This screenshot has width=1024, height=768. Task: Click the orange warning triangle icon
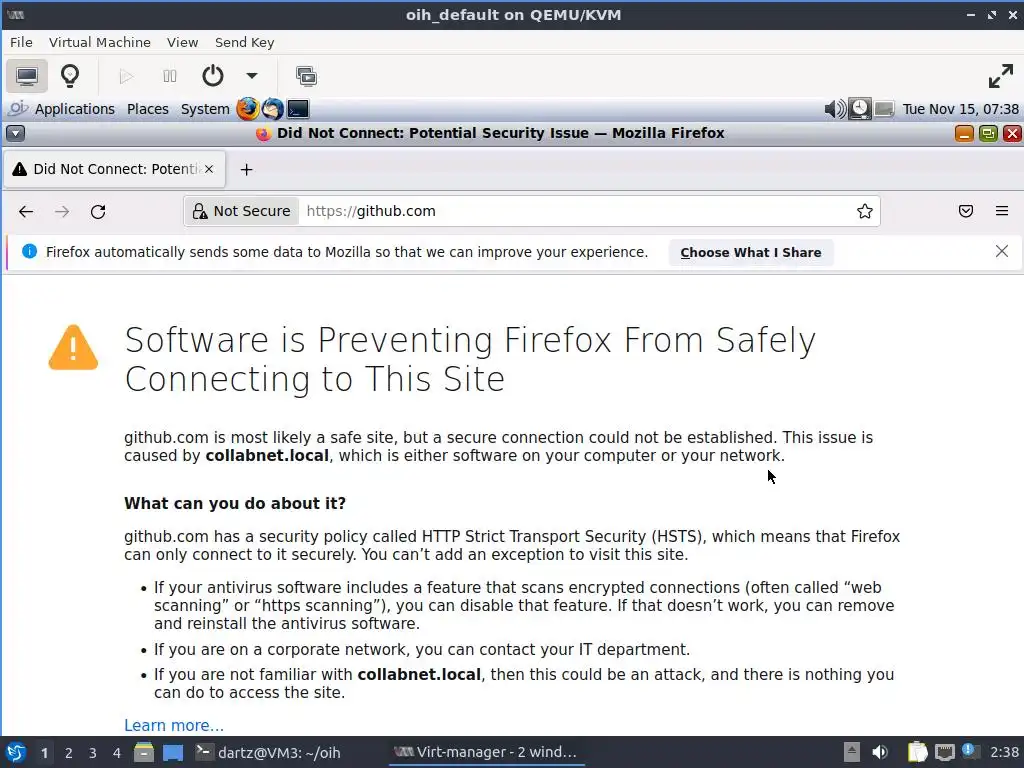coord(73,347)
